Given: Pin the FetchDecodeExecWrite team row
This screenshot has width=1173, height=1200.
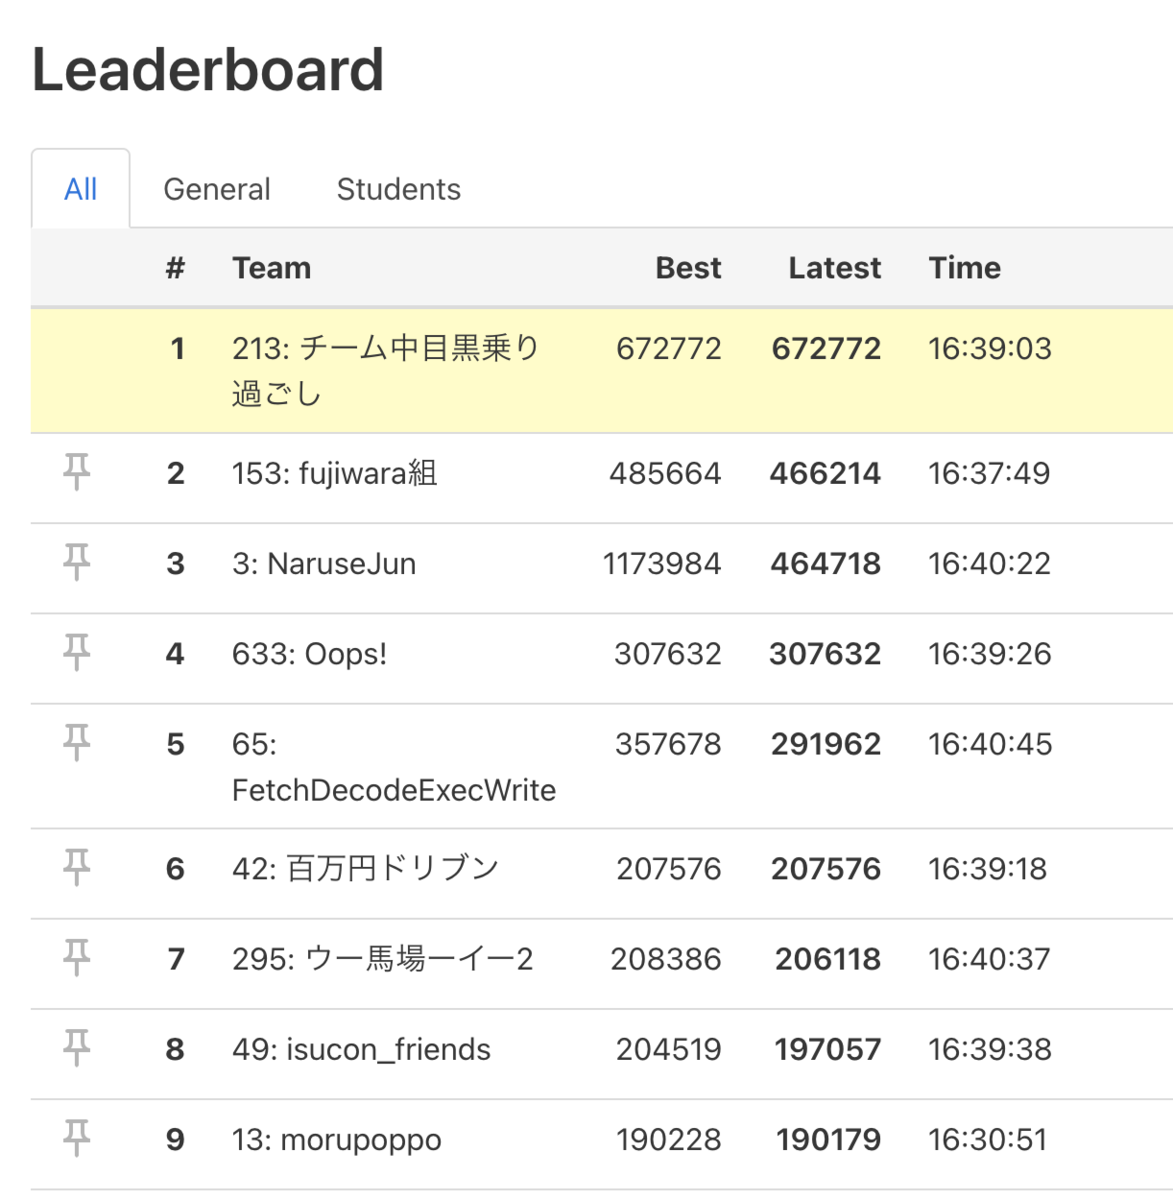Looking at the screenshot, I should (x=76, y=742).
